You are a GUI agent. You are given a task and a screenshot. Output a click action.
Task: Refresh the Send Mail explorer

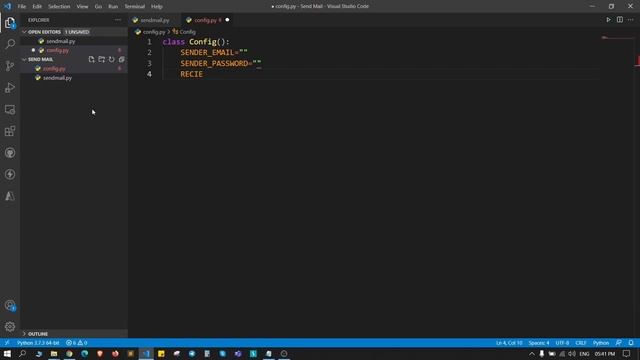click(x=111, y=60)
